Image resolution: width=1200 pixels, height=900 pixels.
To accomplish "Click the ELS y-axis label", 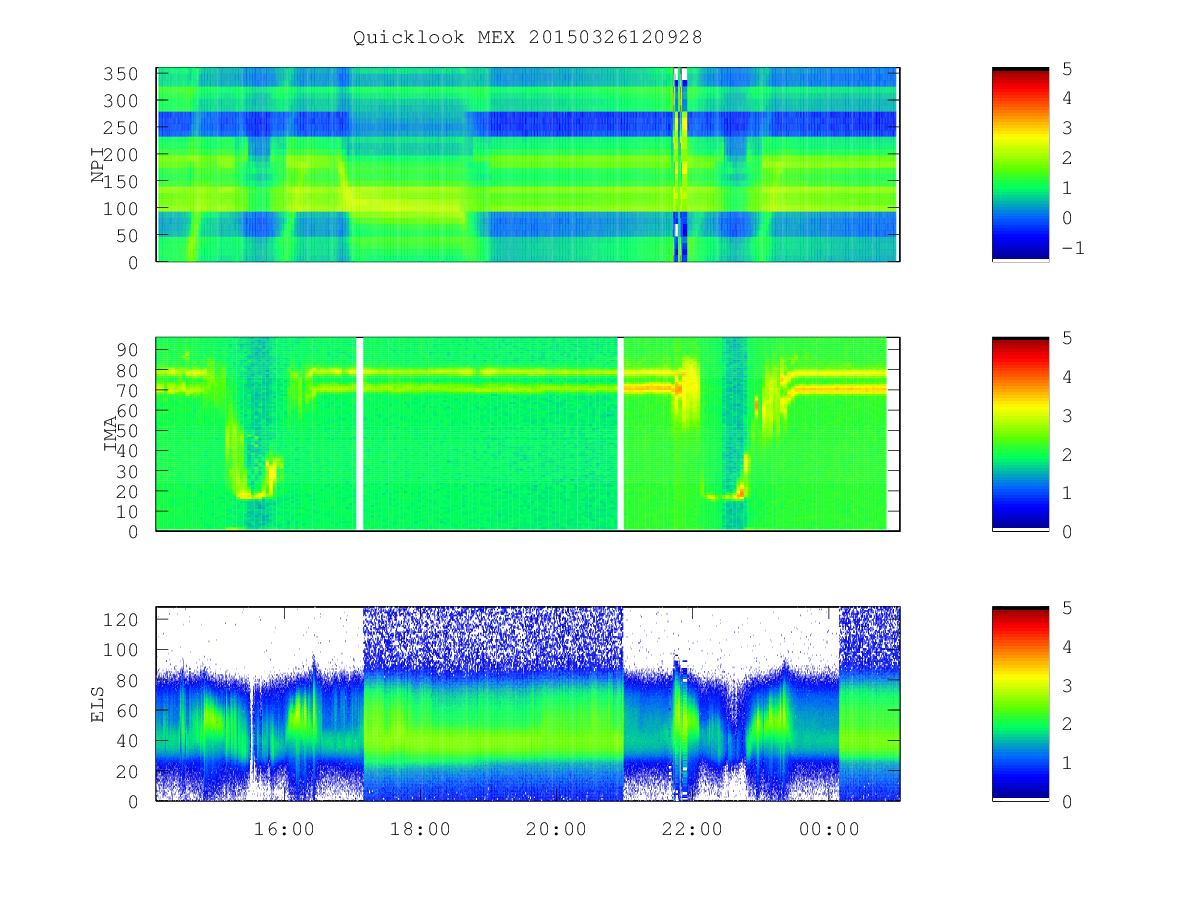I will pos(98,704).
